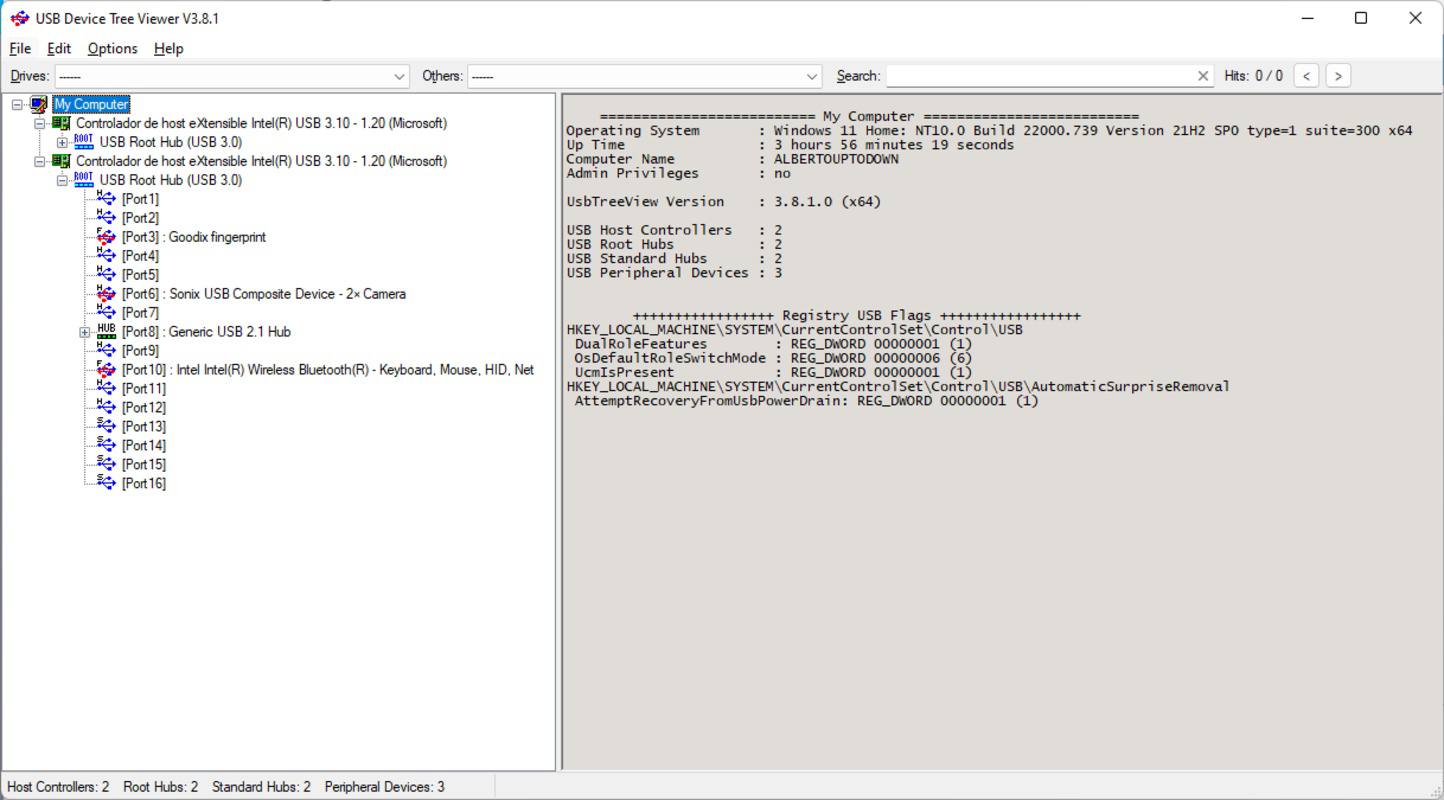The width and height of the screenshot is (1444, 800).
Task: Click Peripheral Devices count in status bar
Action: pyautogui.click(x=385, y=787)
